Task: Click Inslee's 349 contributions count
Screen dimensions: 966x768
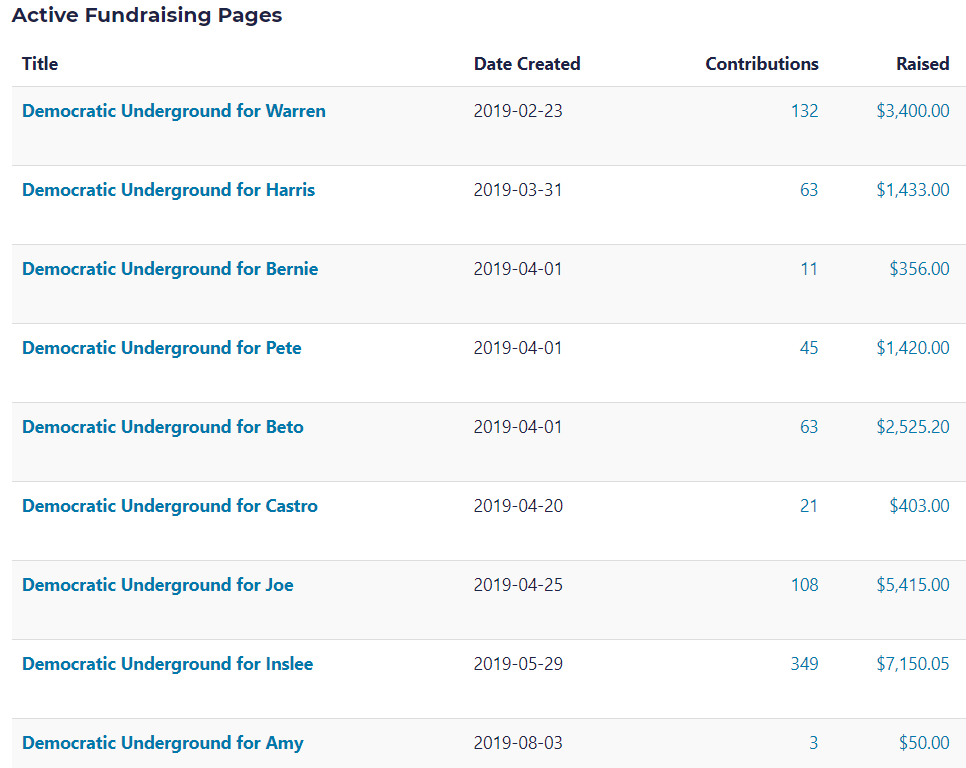Action: [x=804, y=664]
